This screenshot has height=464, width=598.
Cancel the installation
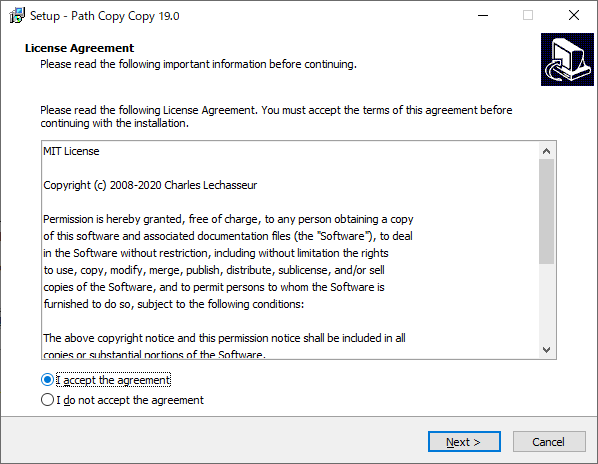tap(549, 442)
